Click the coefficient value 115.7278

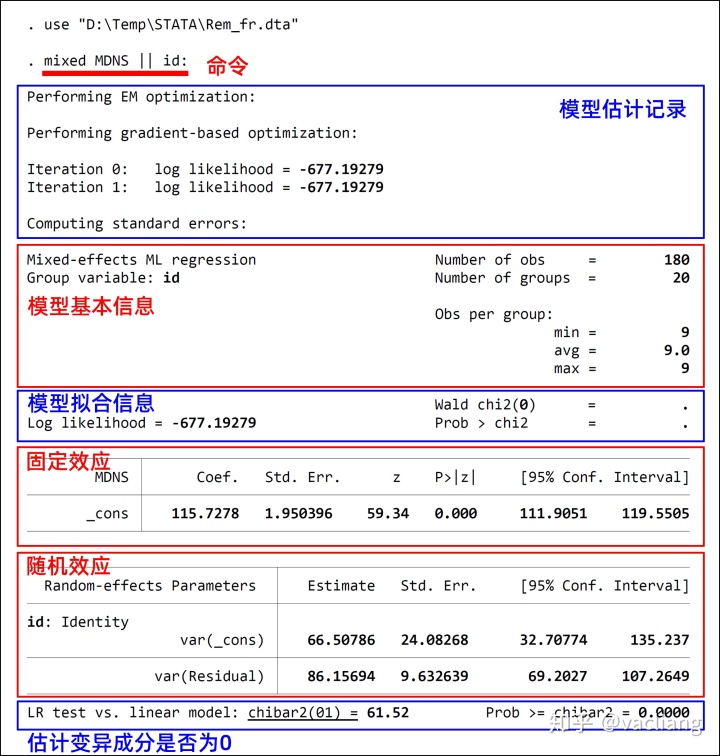[205, 513]
